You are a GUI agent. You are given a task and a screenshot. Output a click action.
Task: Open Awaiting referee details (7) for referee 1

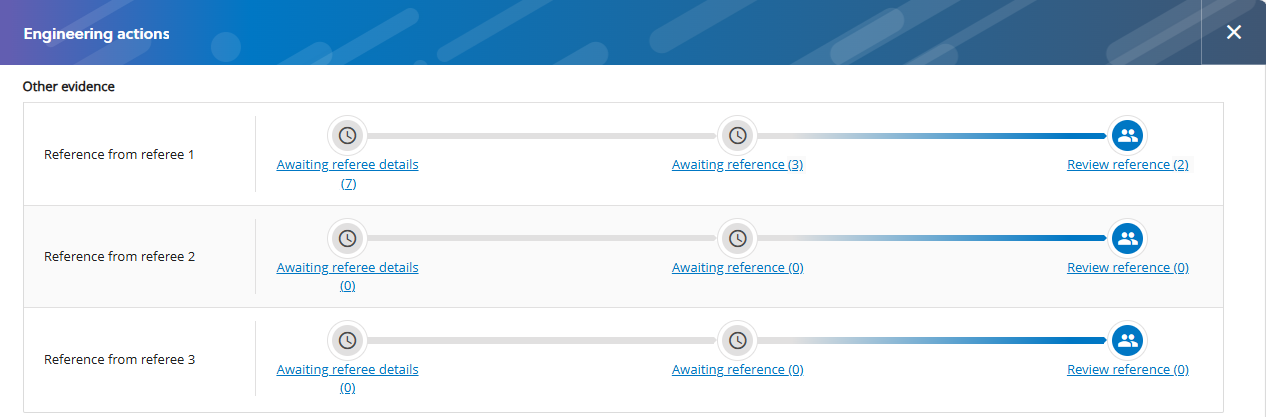point(347,165)
